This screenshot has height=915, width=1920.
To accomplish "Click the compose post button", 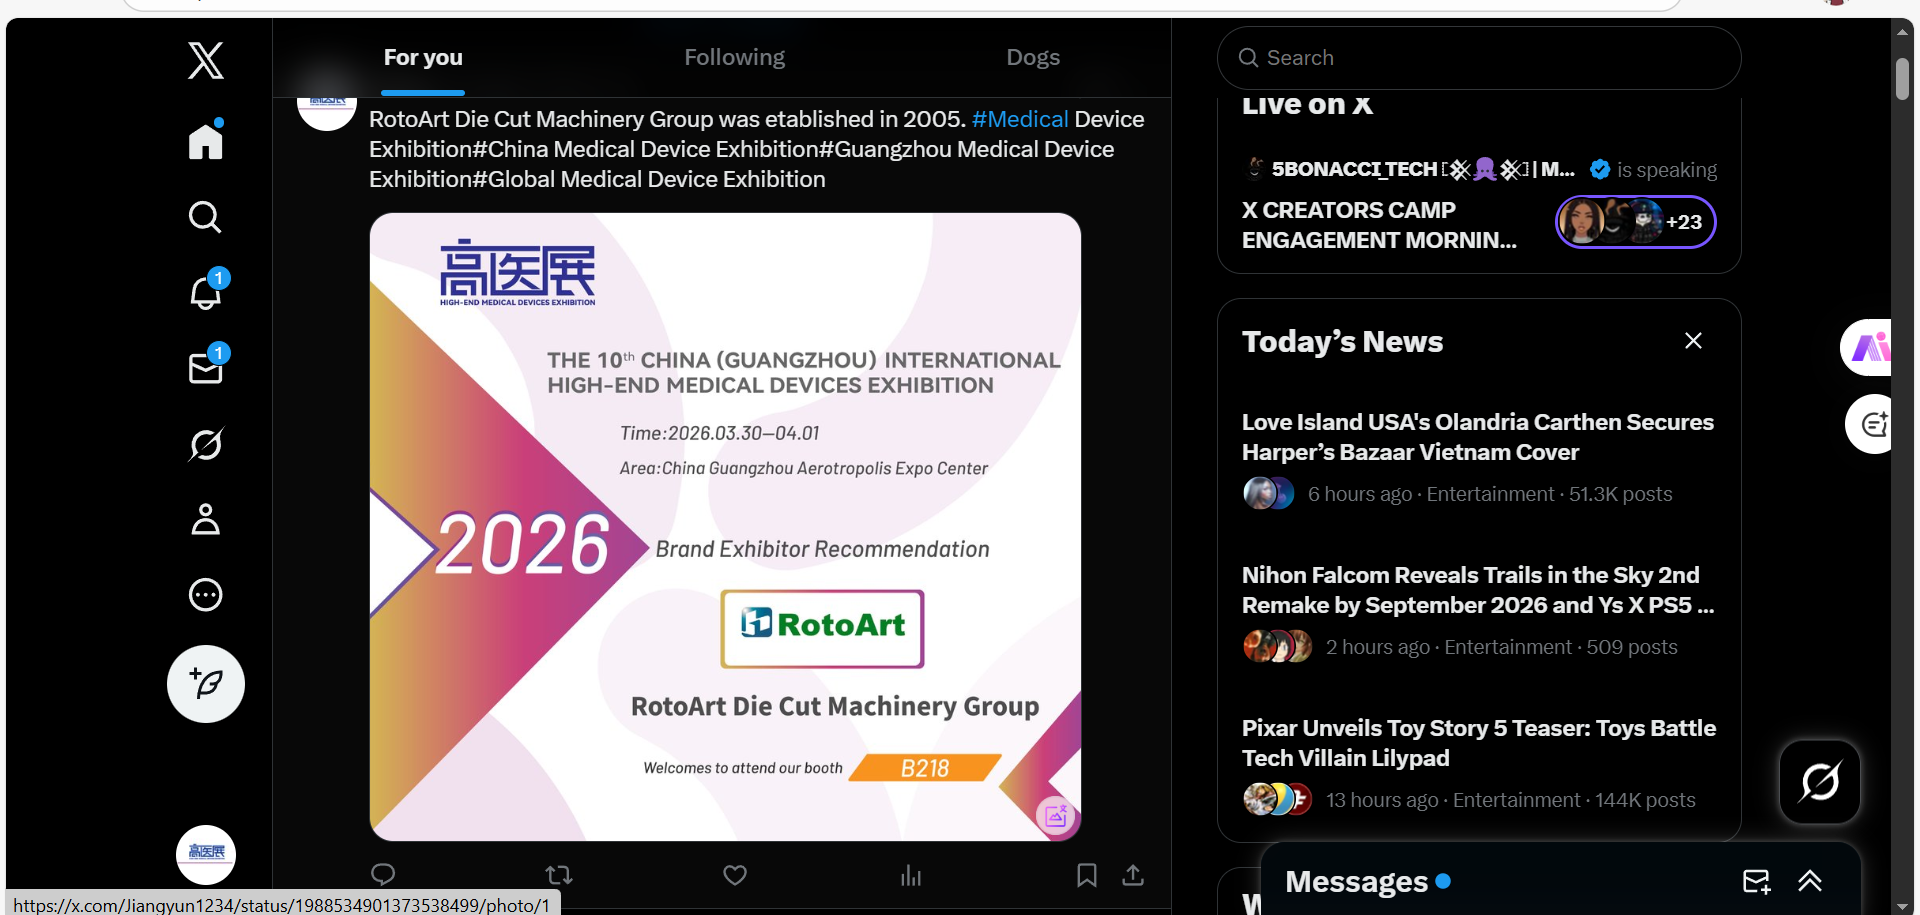I will [x=206, y=684].
